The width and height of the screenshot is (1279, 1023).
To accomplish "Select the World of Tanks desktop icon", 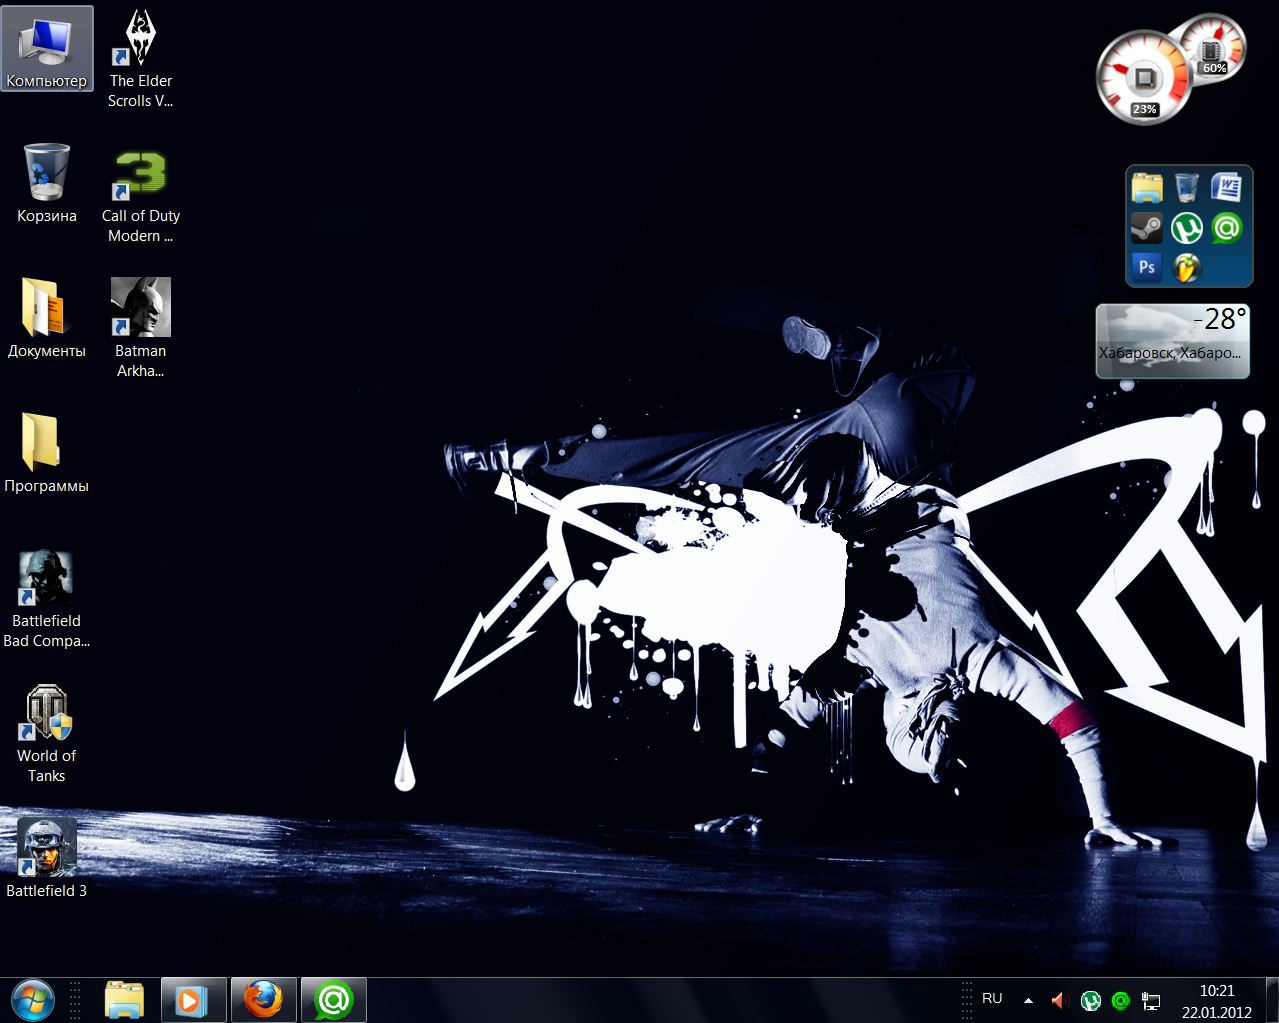I will pyautogui.click(x=46, y=713).
